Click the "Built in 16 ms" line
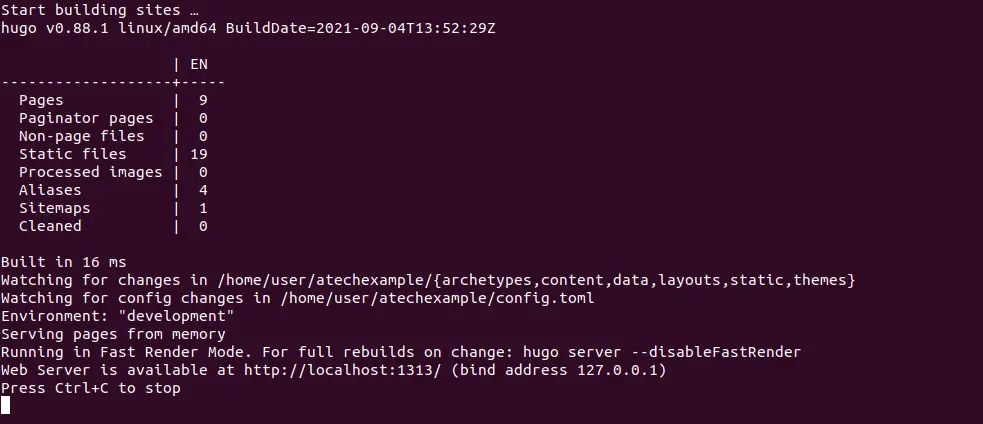 point(63,262)
